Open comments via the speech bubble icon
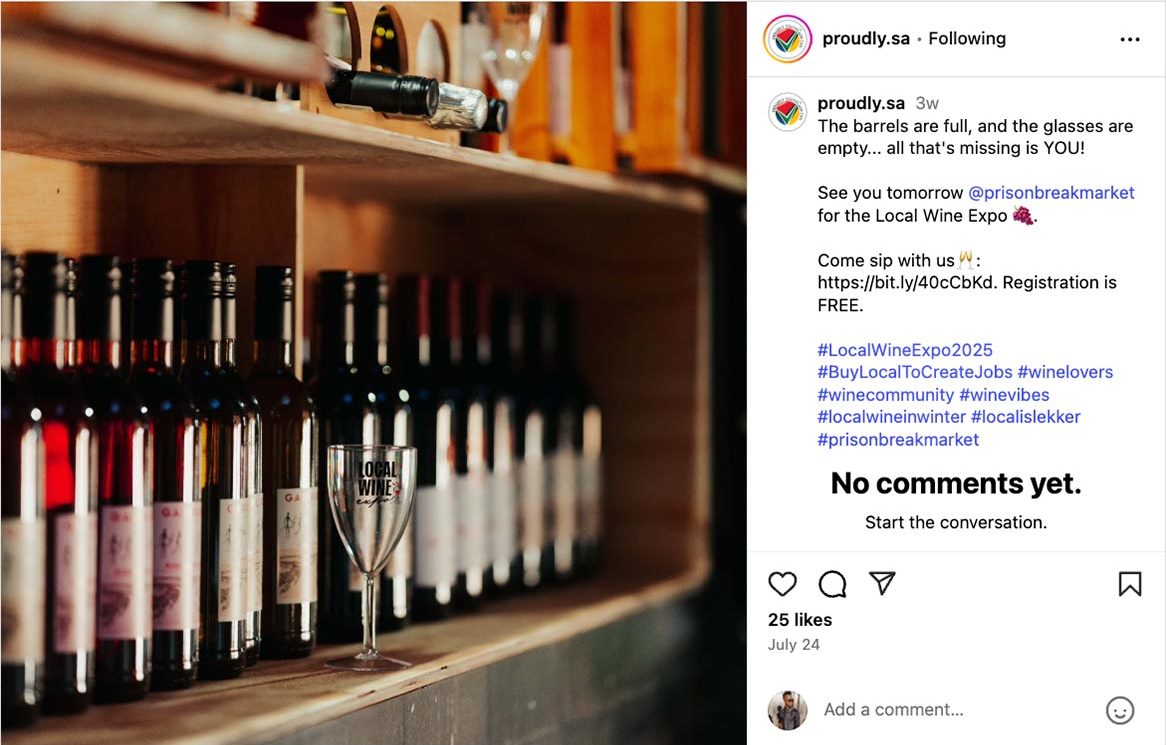Screen dimensions: 1166x745 pyautogui.click(x=832, y=584)
